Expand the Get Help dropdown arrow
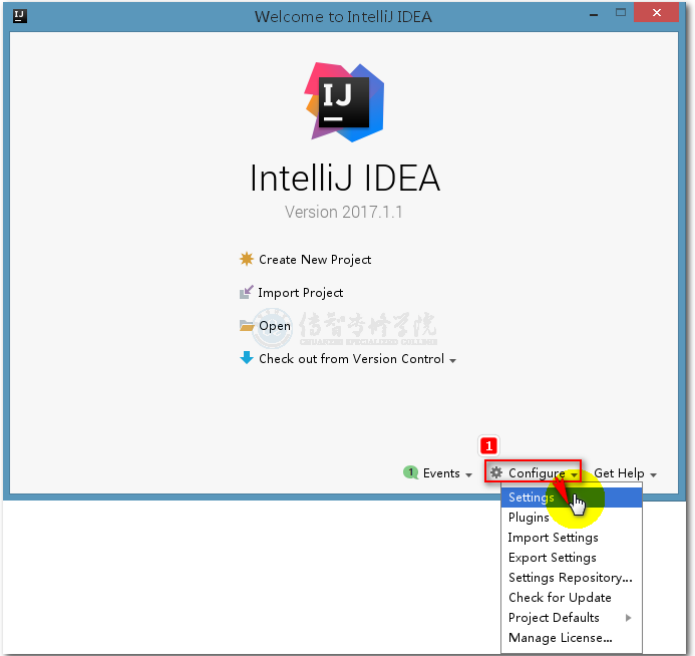 [653, 475]
